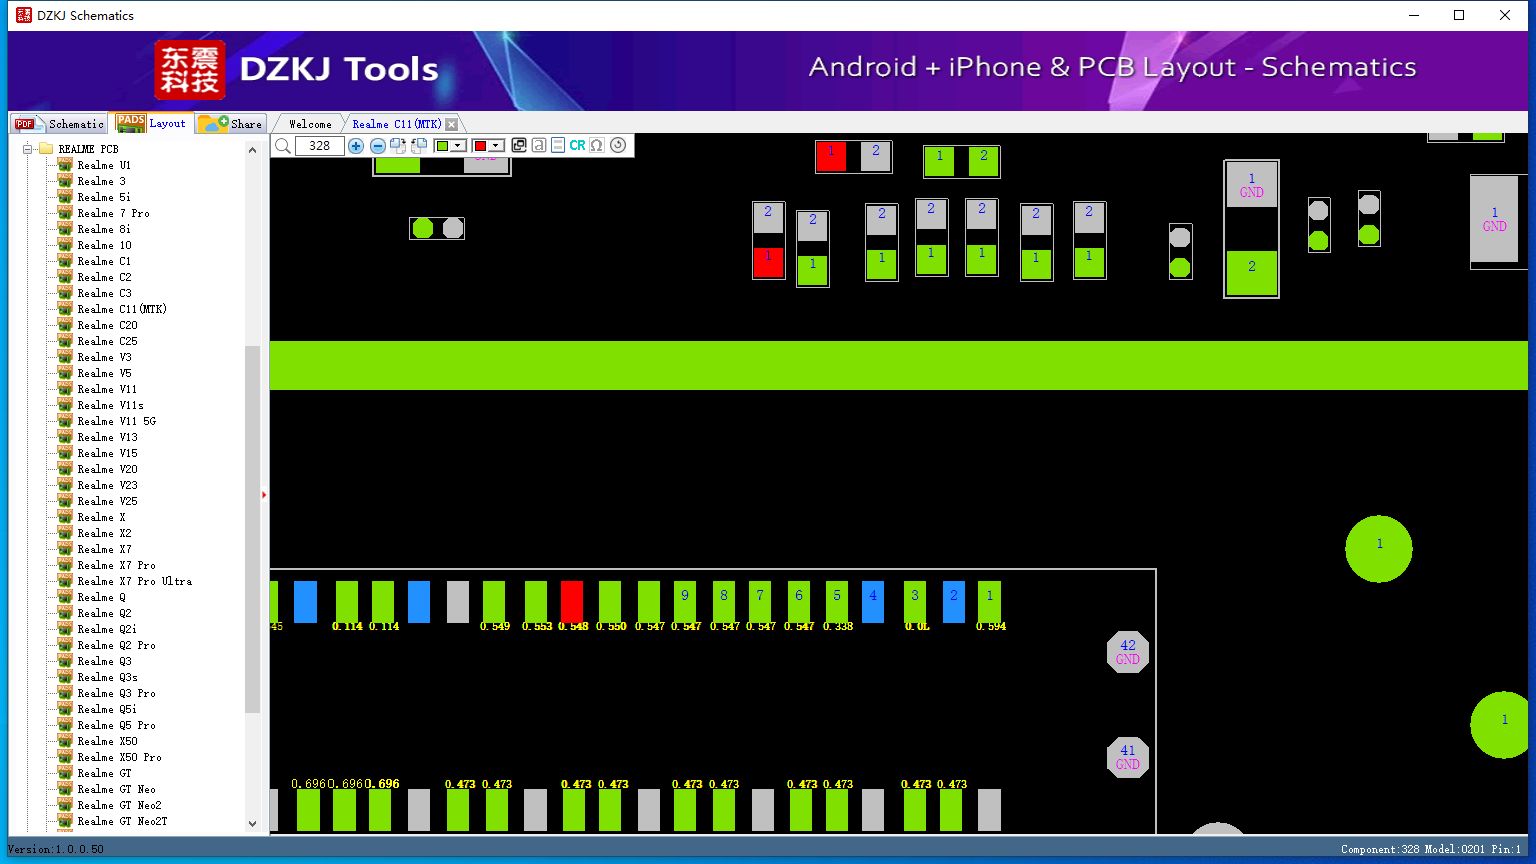Zoom out with the blue minus button
Viewport: 1536px width, 864px height.
click(x=378, y=146)
